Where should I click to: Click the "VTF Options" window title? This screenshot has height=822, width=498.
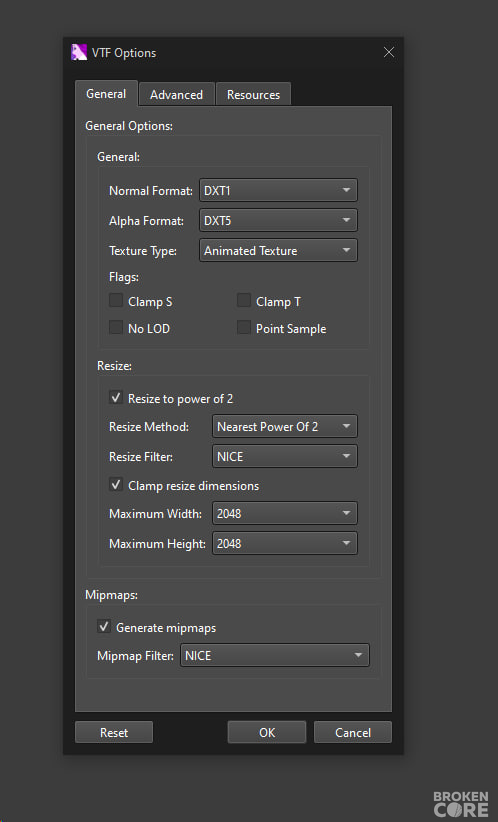124,53
